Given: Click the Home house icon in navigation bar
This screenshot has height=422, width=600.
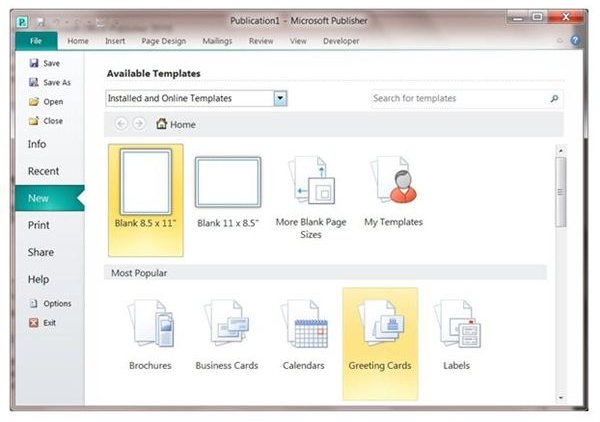Looking at the screenshot, I should click(x=161, y=124).
